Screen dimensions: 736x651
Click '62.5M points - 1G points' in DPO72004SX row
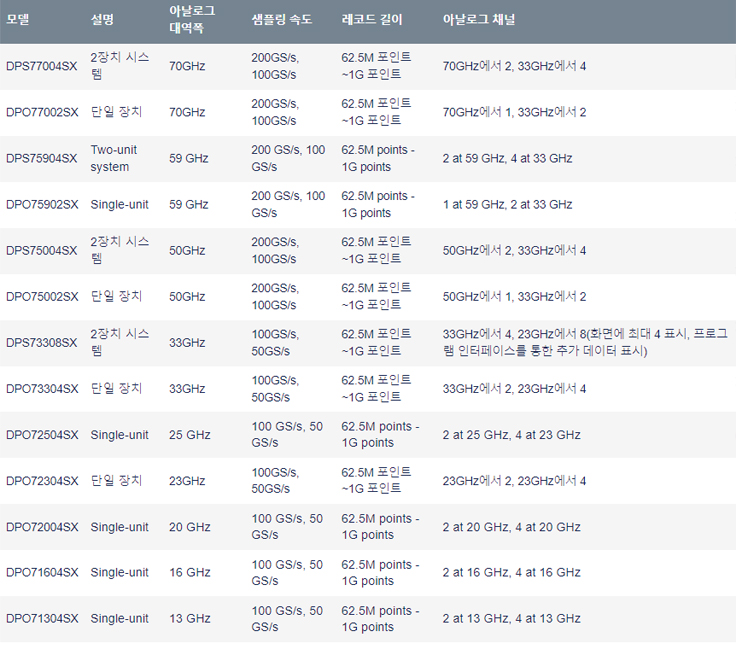tap(380, 527)
